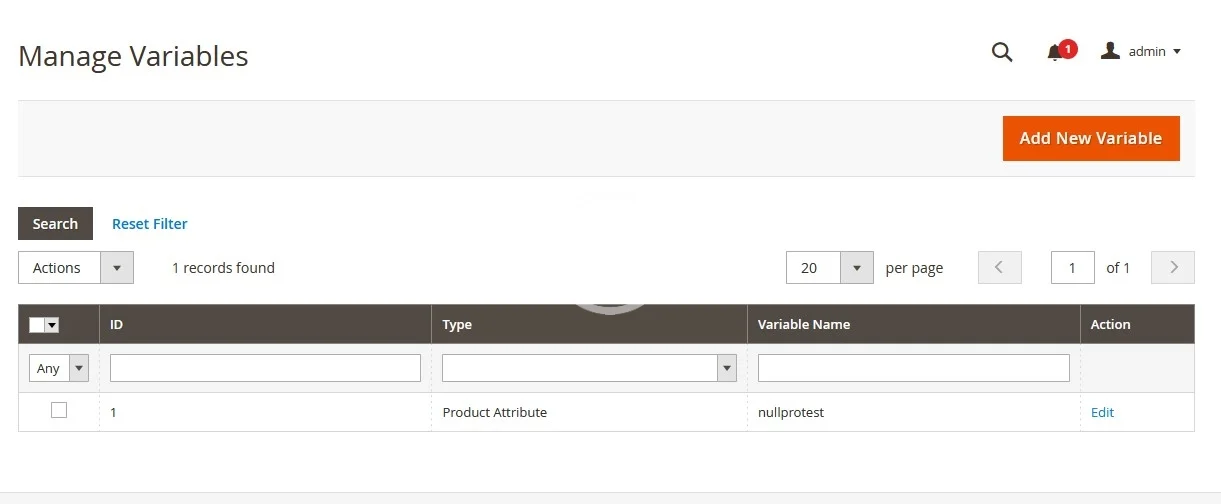
Task: Click the Reset Filter link
Action: [x=149, y=224]
